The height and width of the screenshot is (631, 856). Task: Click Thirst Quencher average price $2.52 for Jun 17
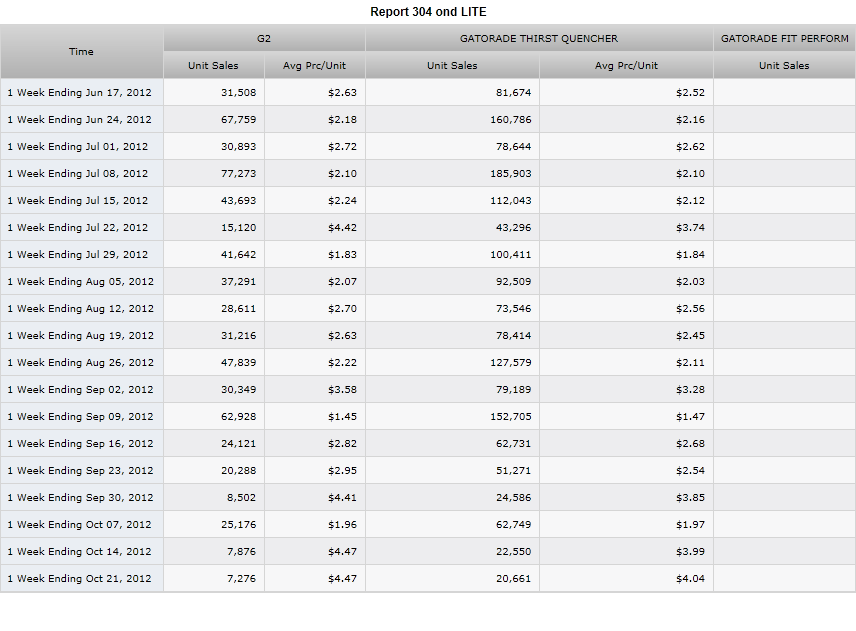[x=690, y=92]
